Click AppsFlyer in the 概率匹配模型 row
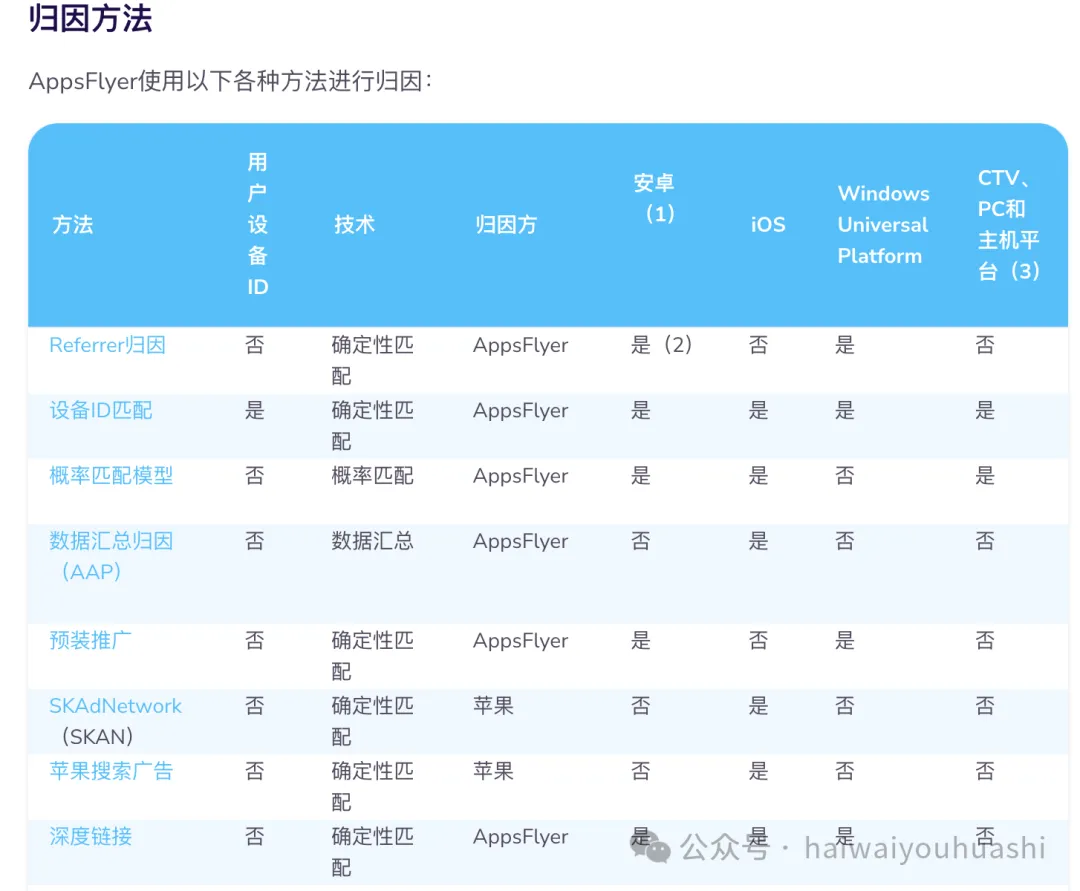Image resolution: width=1080 pixels, height=891 pixels. click(521, 476)
